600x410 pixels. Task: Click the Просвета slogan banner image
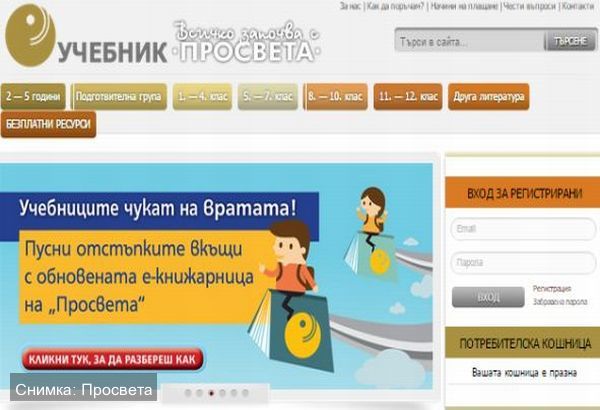coord(247,42)
